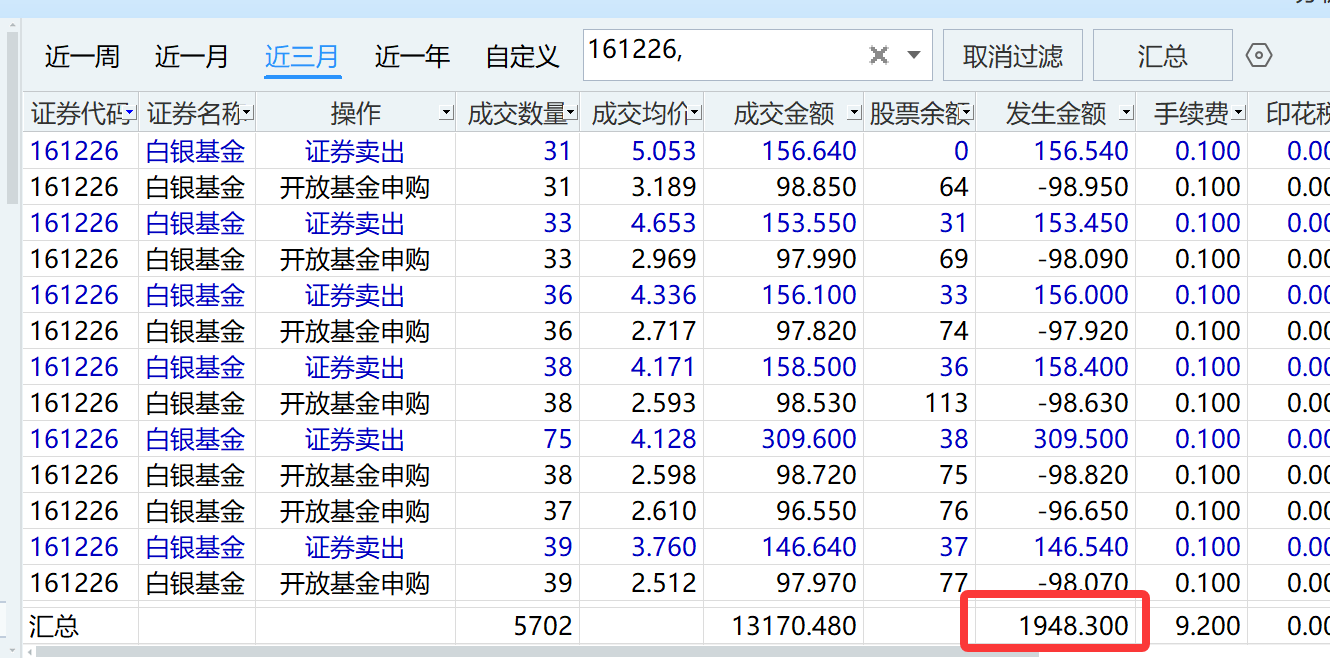This screenshot has height=658, width=1330.
Task: Open the 发生金额 column filter arrow
Action: 1126,115
